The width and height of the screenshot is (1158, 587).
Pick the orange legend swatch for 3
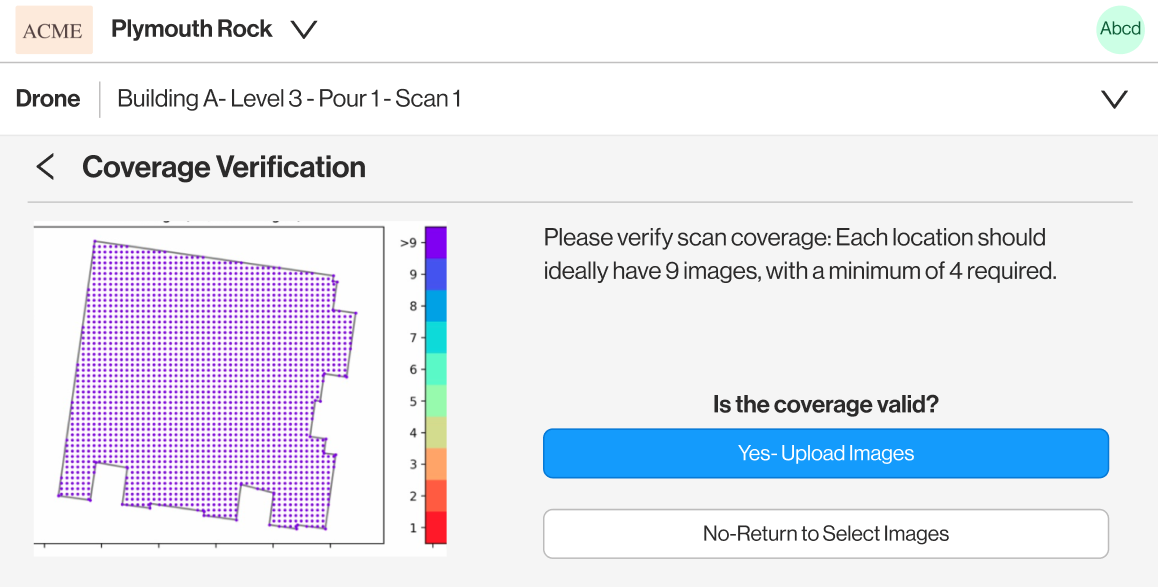[436, 464]
